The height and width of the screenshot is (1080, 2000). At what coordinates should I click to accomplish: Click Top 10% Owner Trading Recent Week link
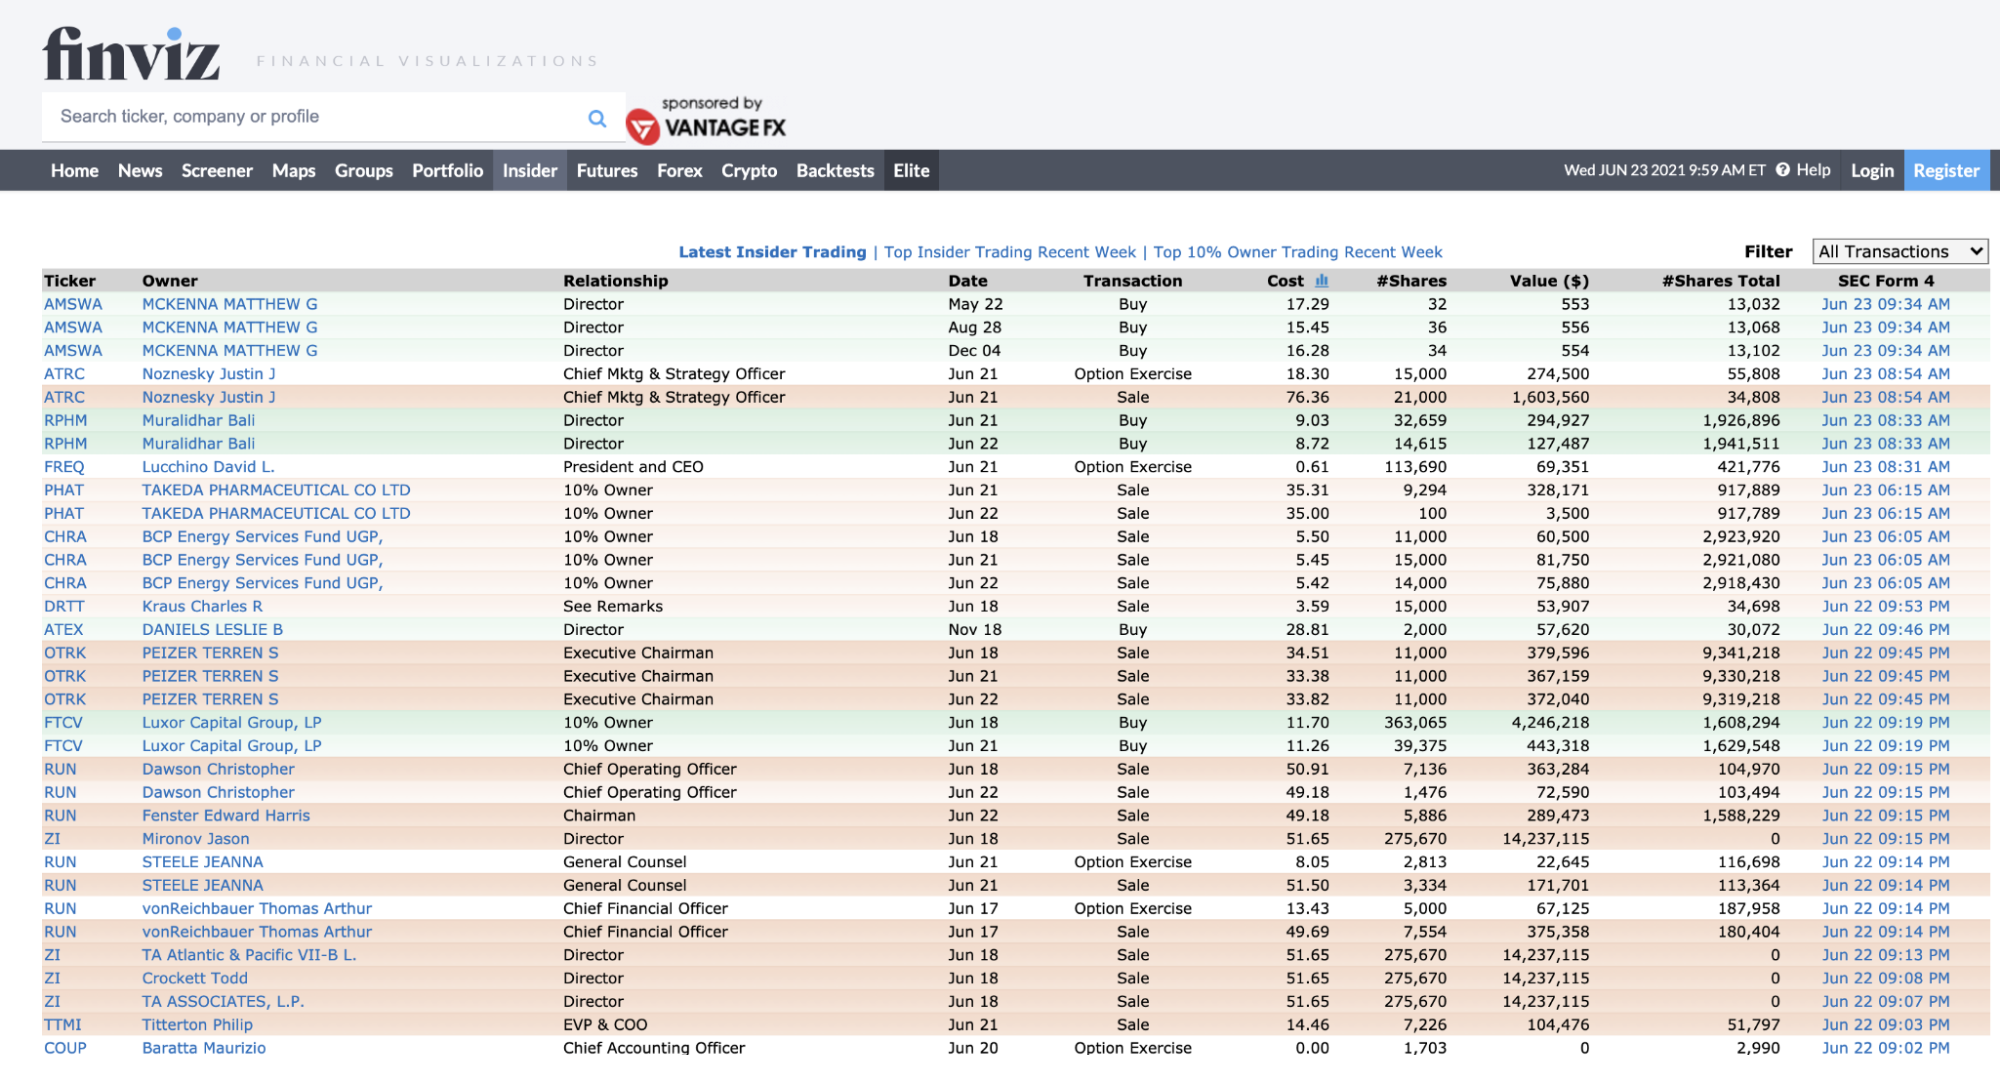[x=1301, y=253]
